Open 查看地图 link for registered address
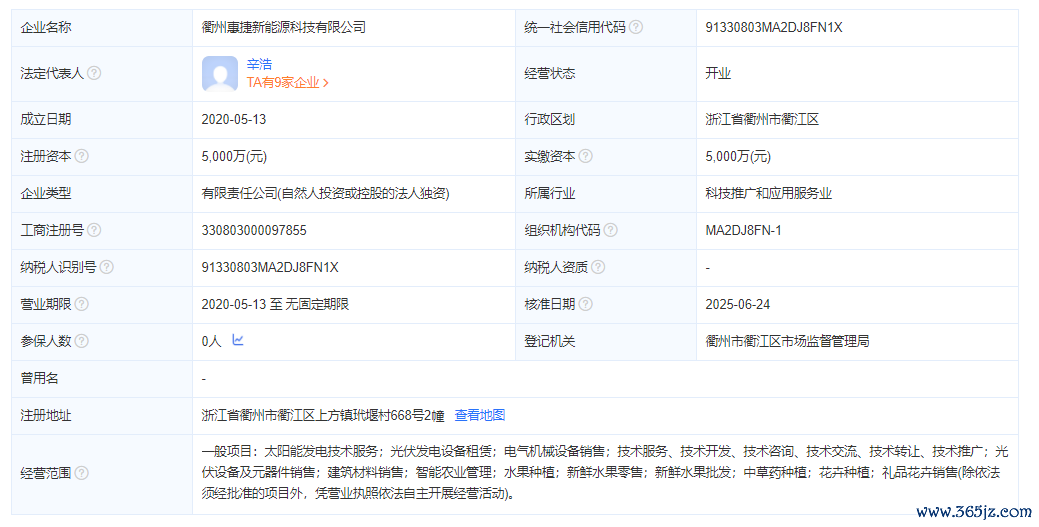This screenshot has height=527, width=1039. [480, 415]
